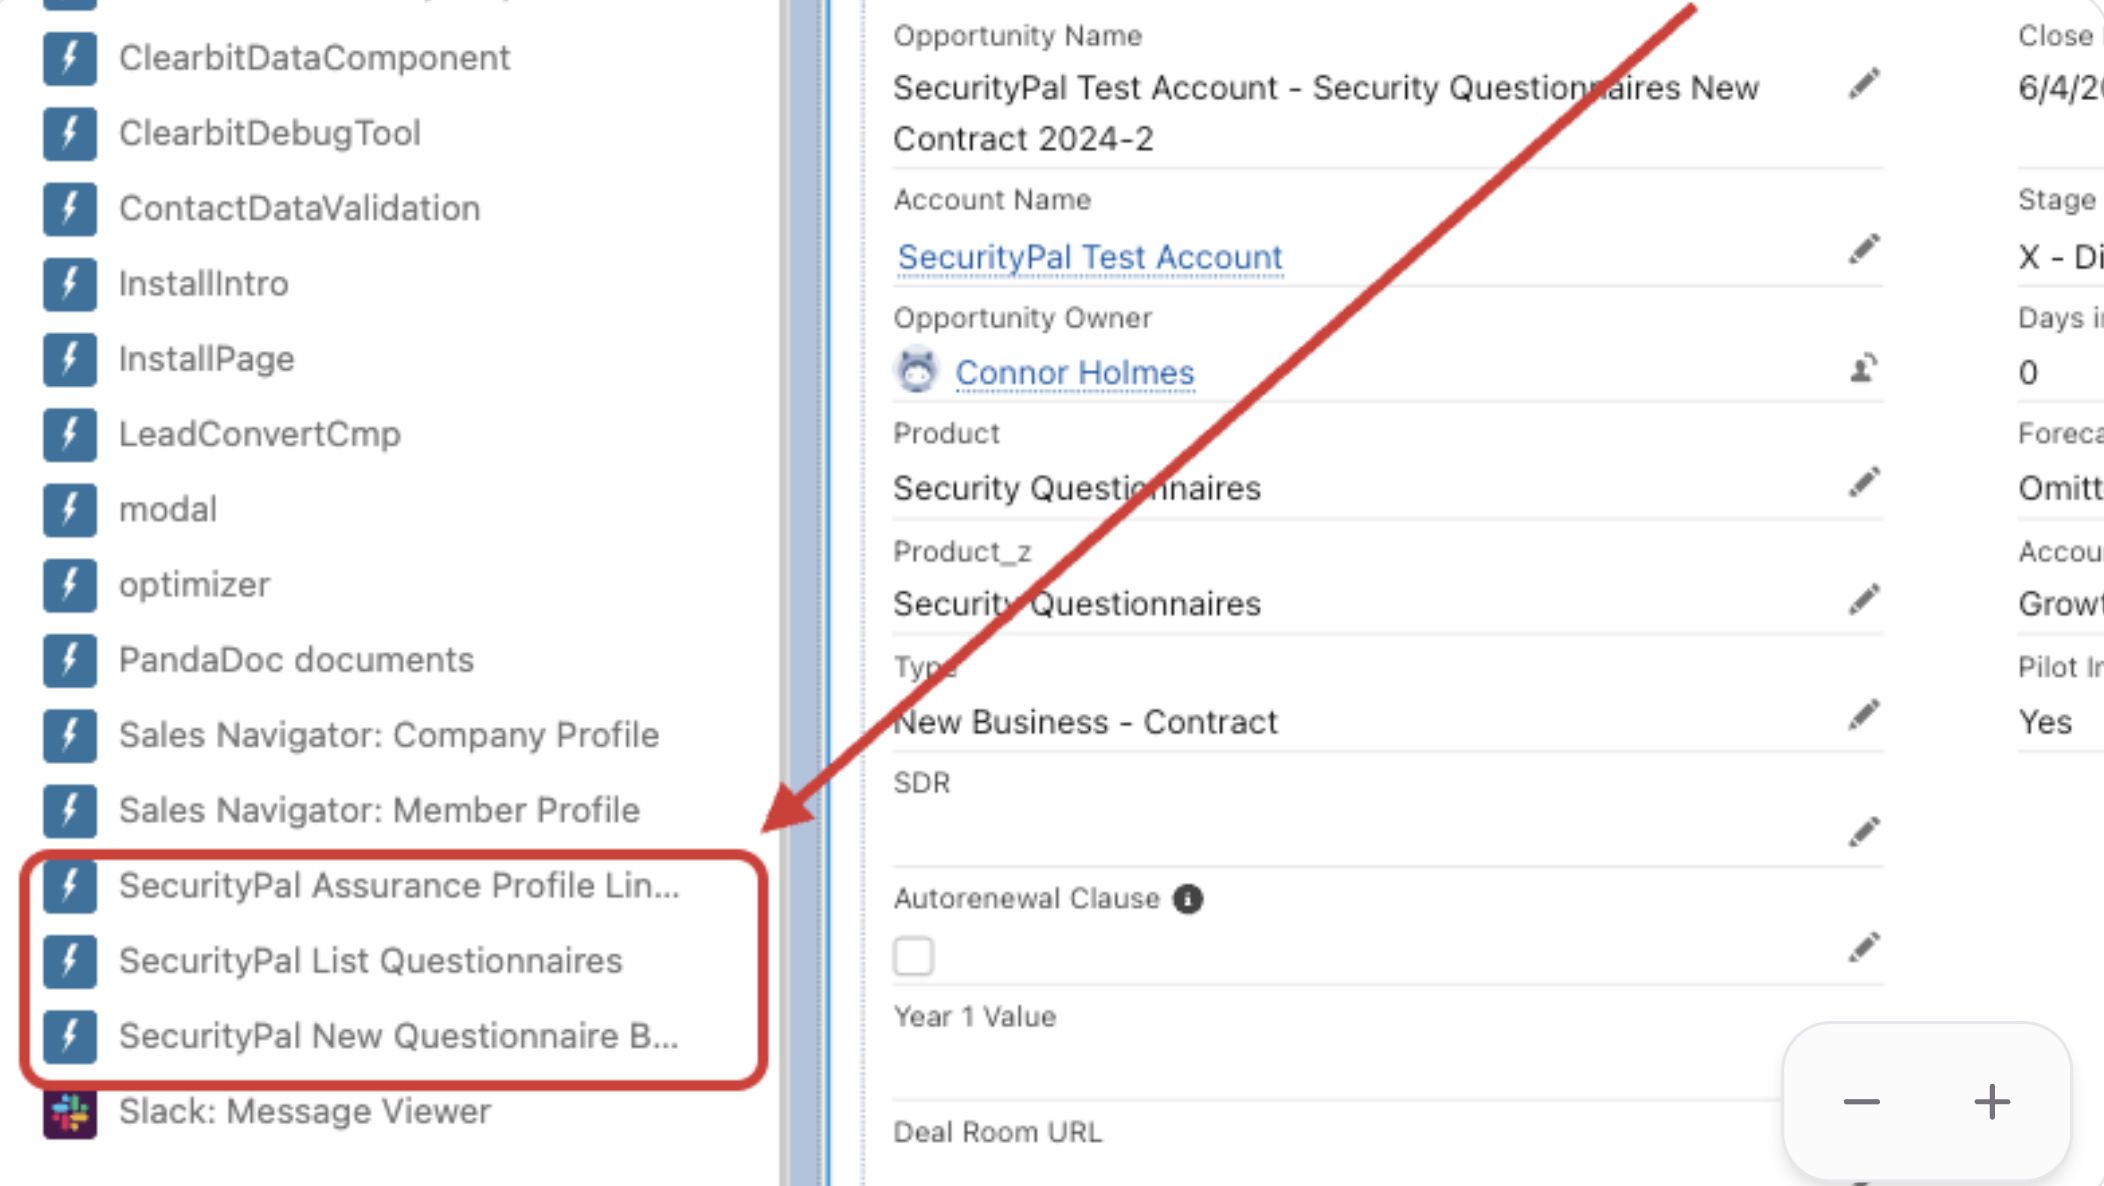The width and height of the screenshot is (2104, 1186).
Task: Zoom in with the plus button
Action: pos(1992,1102)
